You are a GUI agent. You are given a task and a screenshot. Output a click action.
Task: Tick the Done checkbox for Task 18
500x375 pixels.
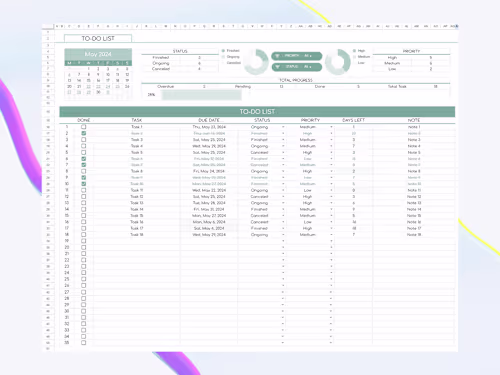(x=84, y=235)
